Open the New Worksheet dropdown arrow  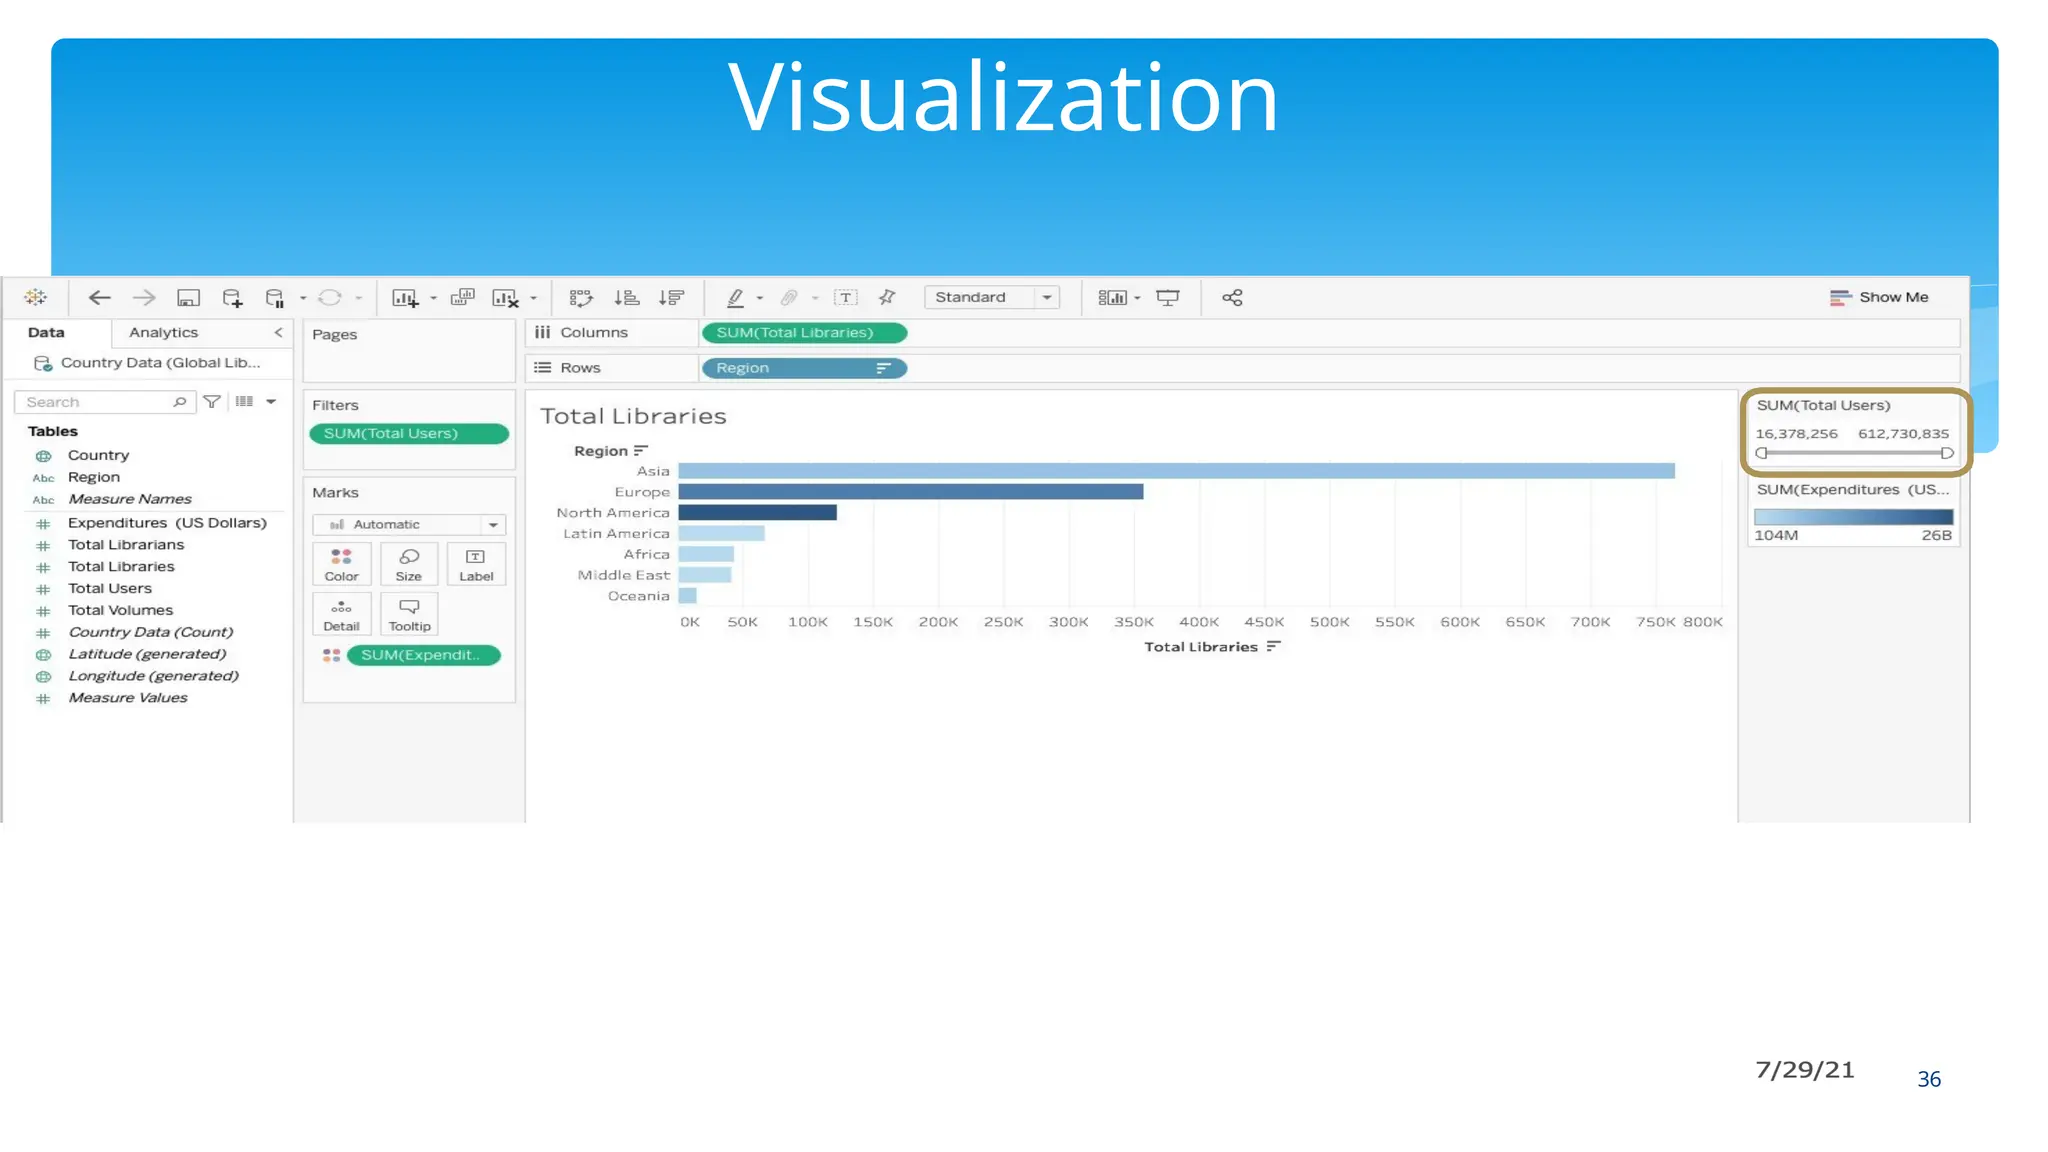(x=433, y=298)
